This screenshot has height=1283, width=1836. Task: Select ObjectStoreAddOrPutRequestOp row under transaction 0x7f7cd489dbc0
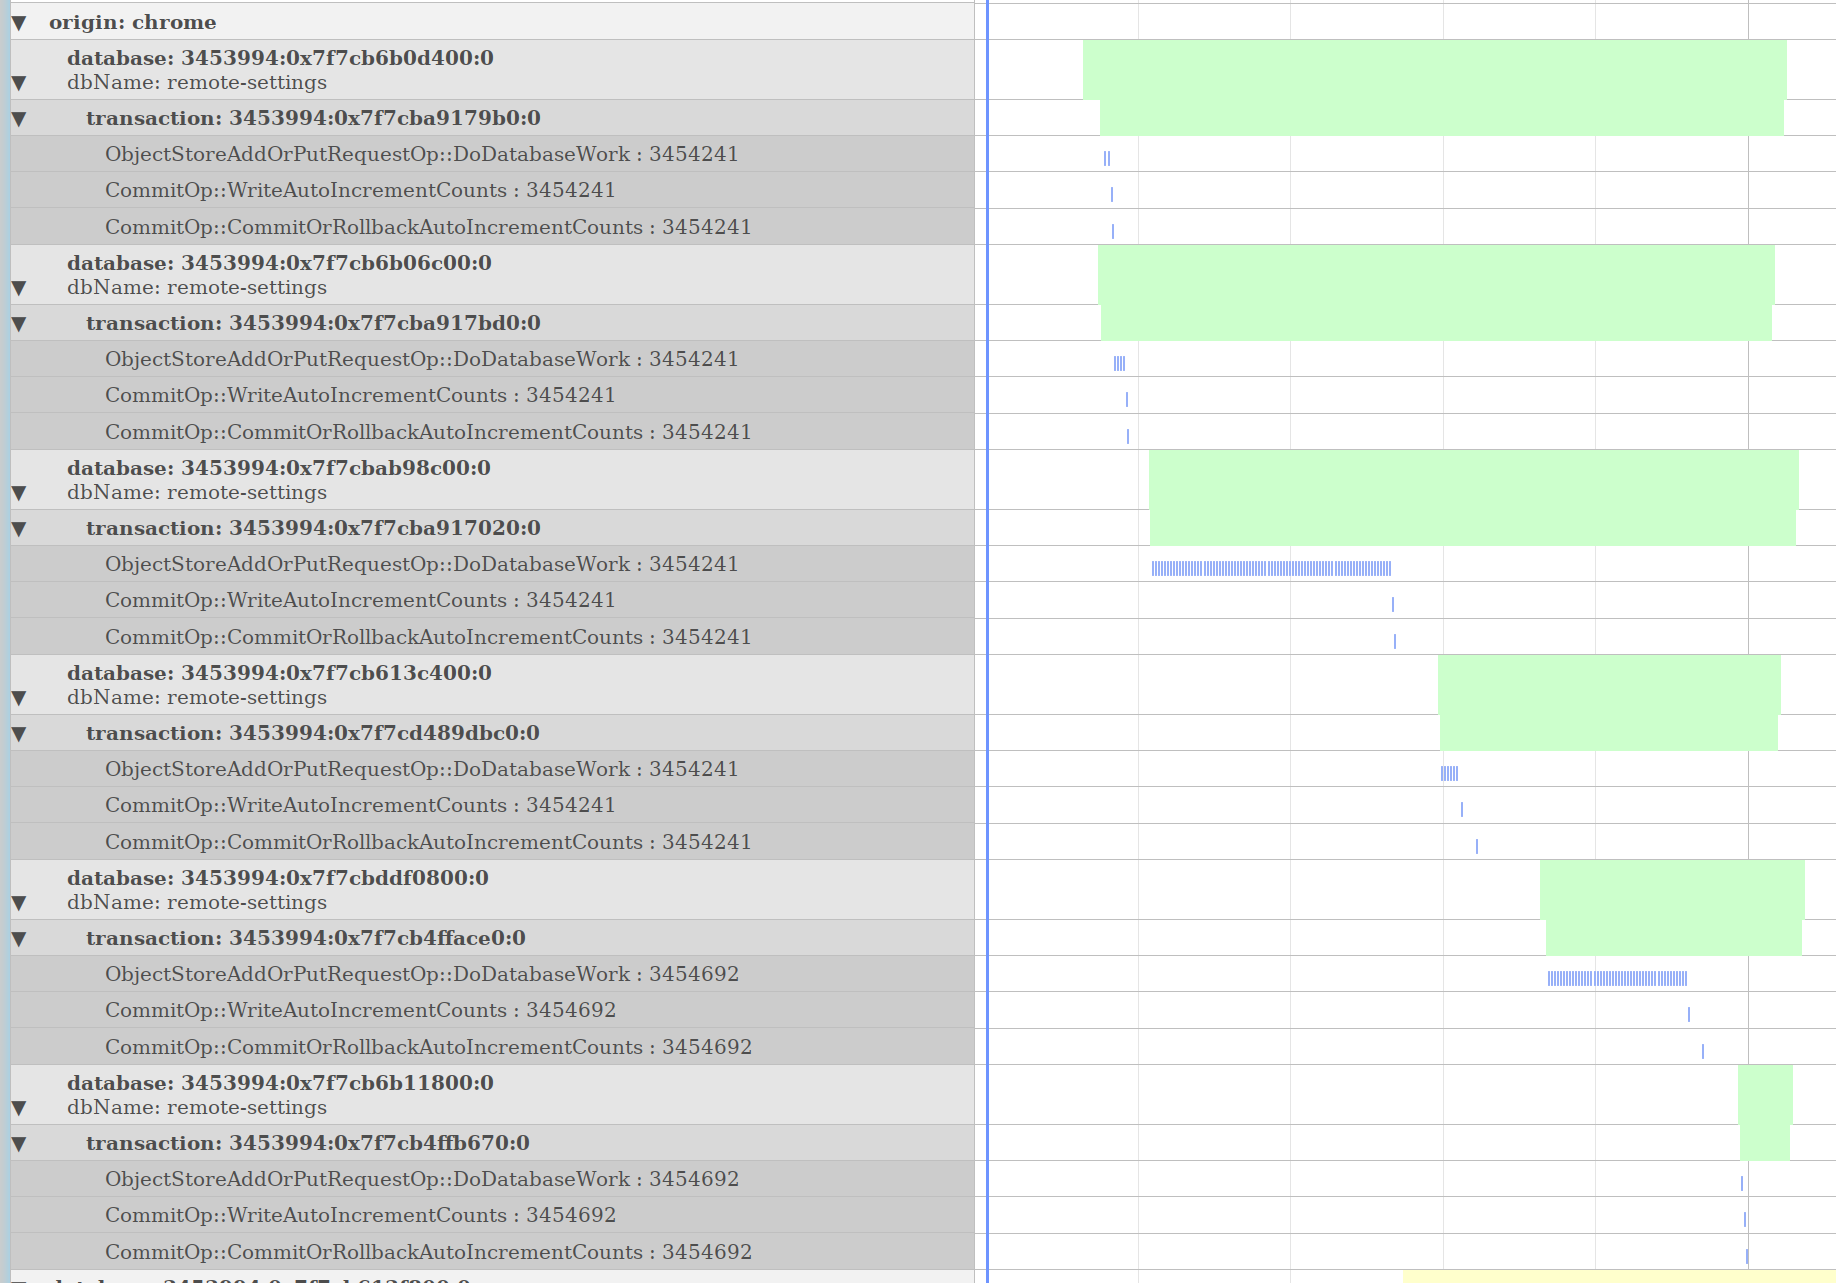pos(492,769)
